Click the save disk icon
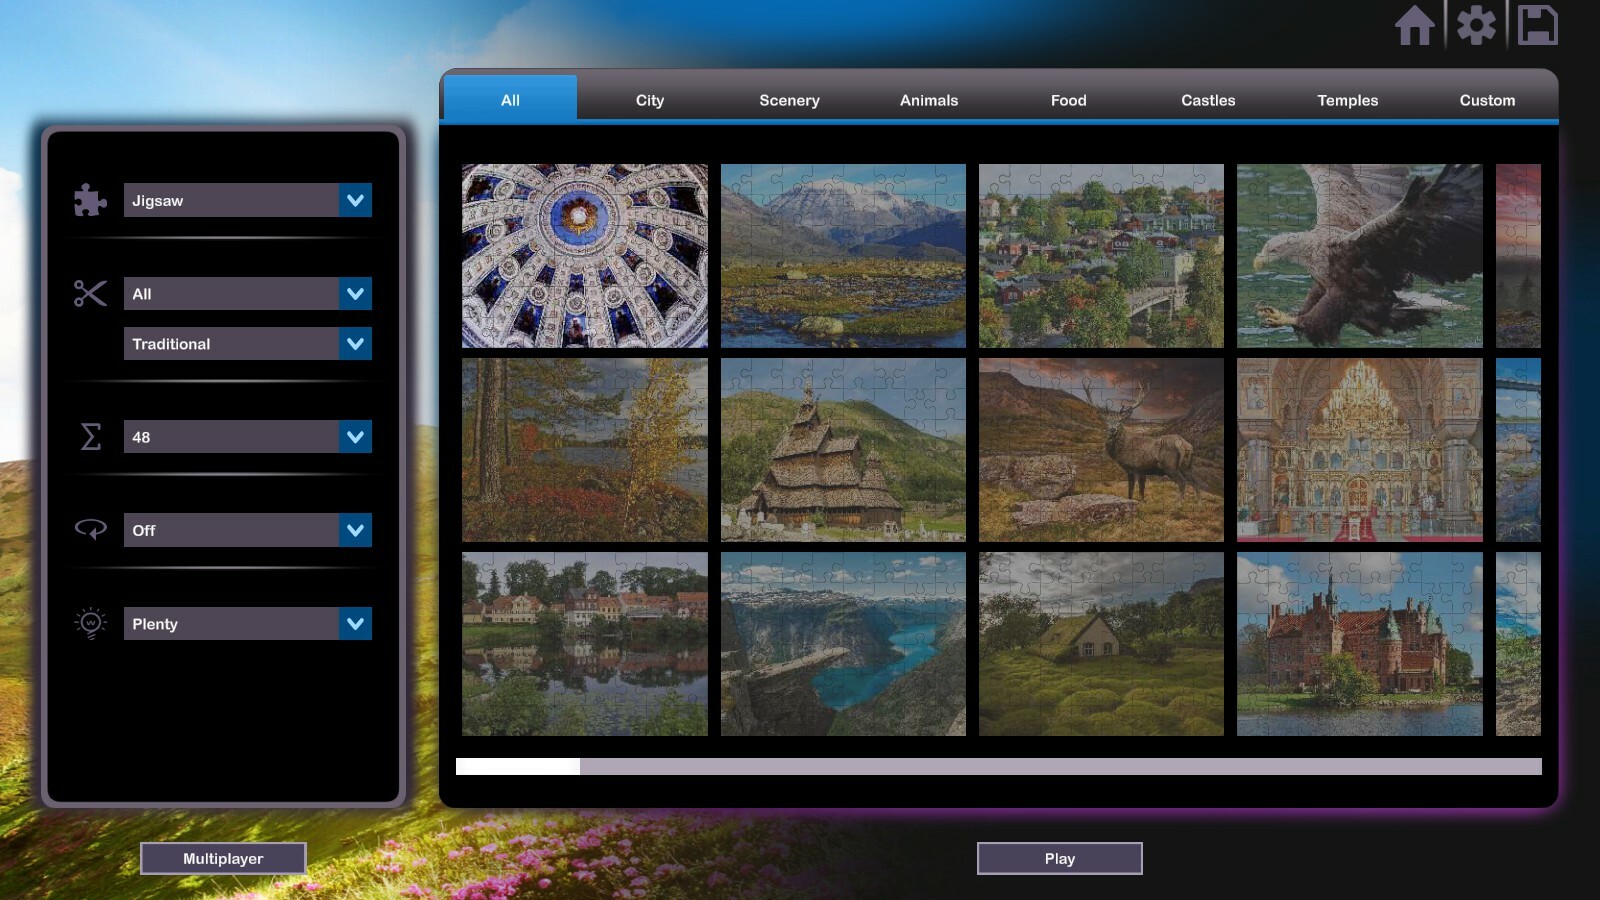Image resolution: width=1600 pixels, height=900 pixels. (1539, 27)
